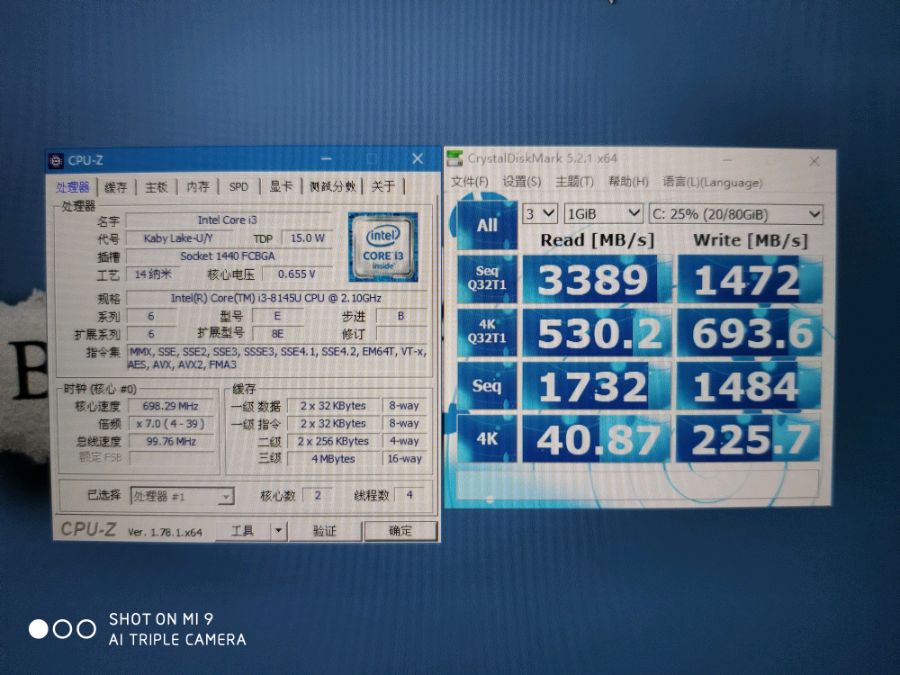Click the 核心数 value '2'
This screenshot has height=675, width=900.
tap(318, 495)
